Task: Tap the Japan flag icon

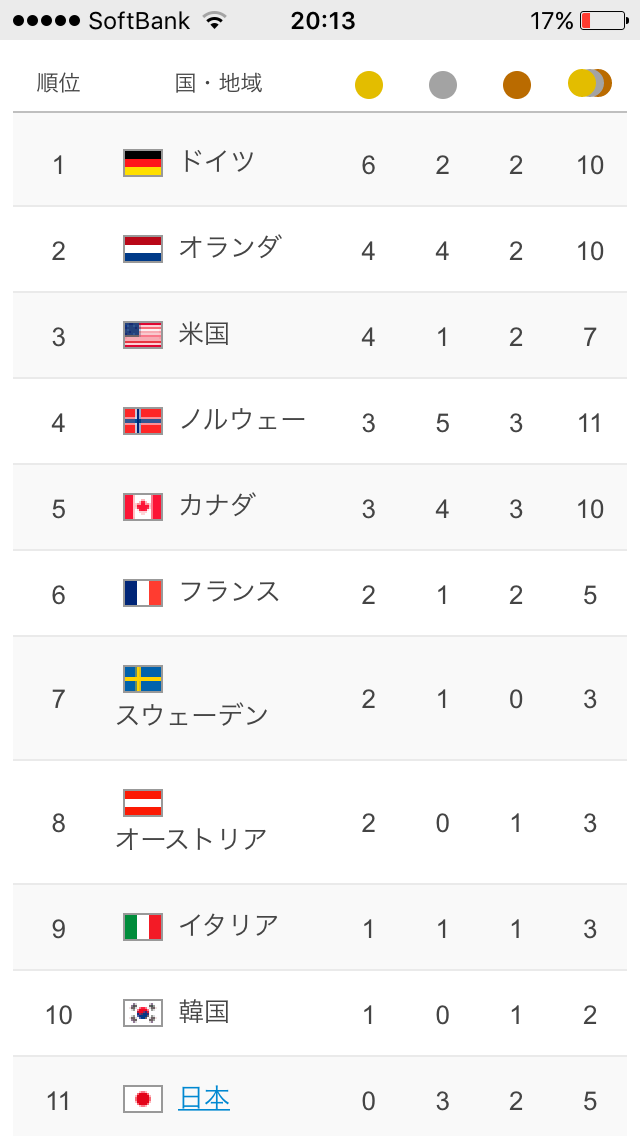Action: 143,1099
